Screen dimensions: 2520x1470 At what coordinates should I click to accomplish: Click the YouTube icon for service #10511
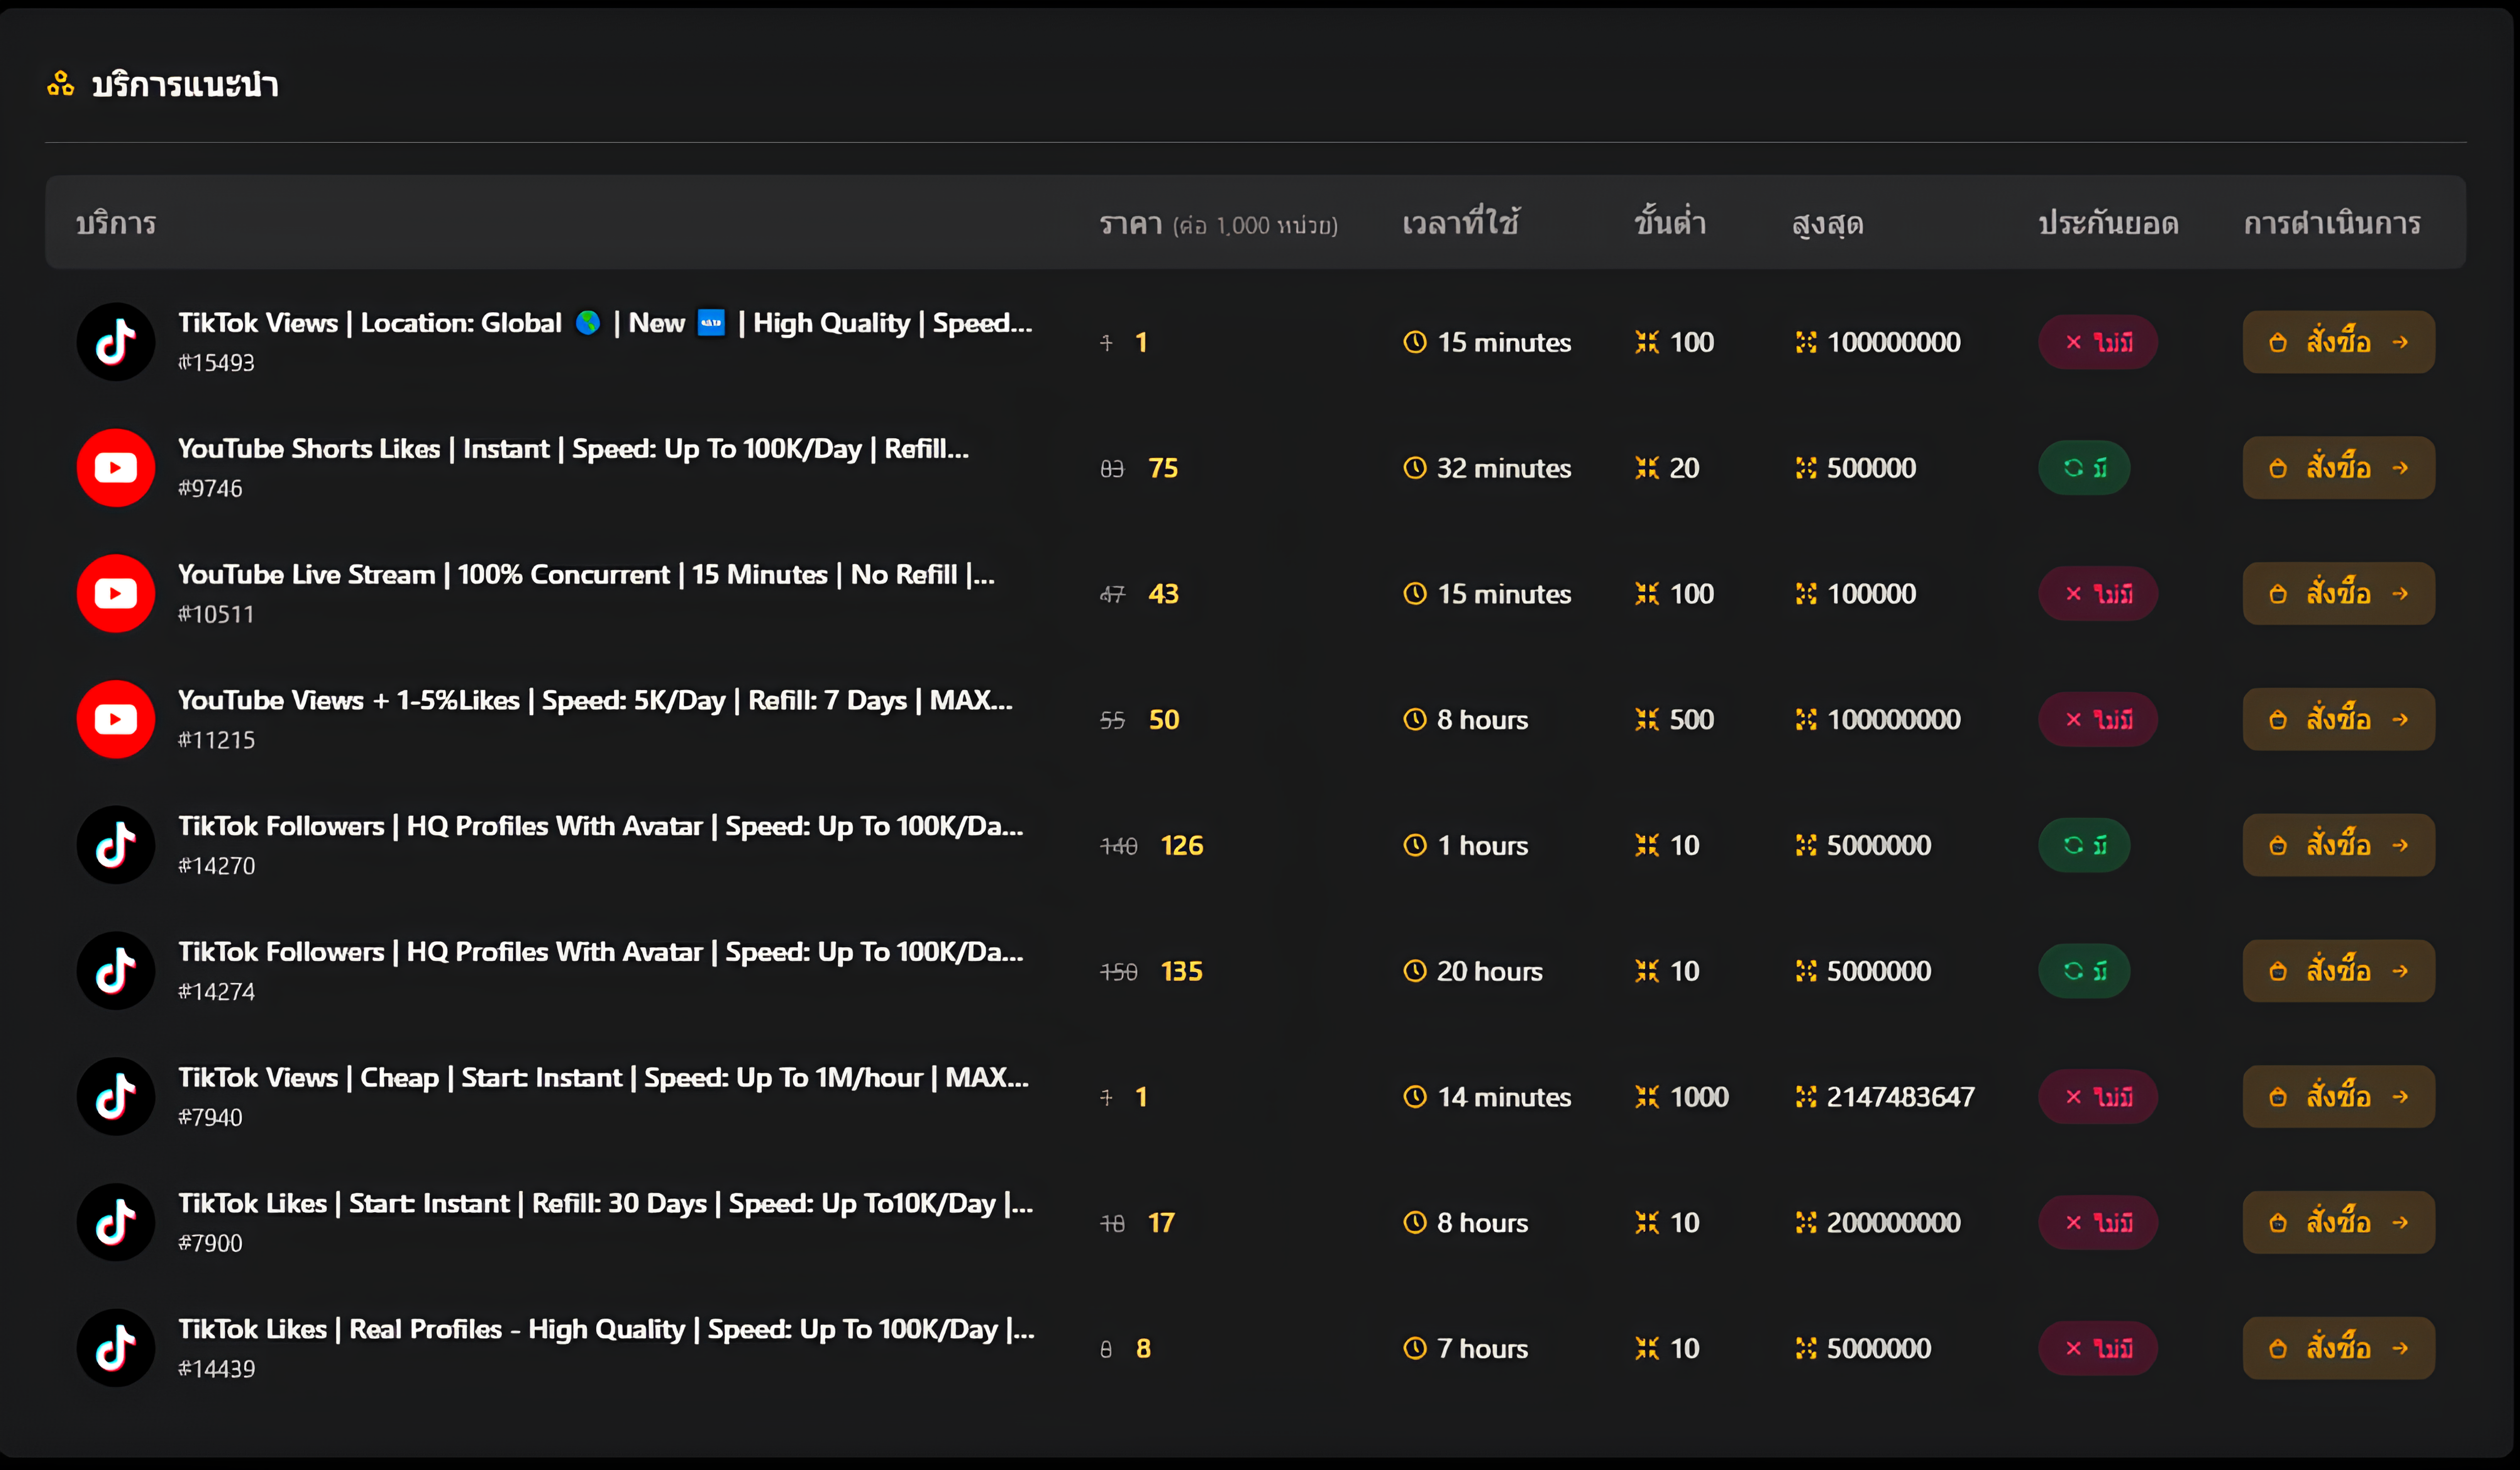(116, 594)
